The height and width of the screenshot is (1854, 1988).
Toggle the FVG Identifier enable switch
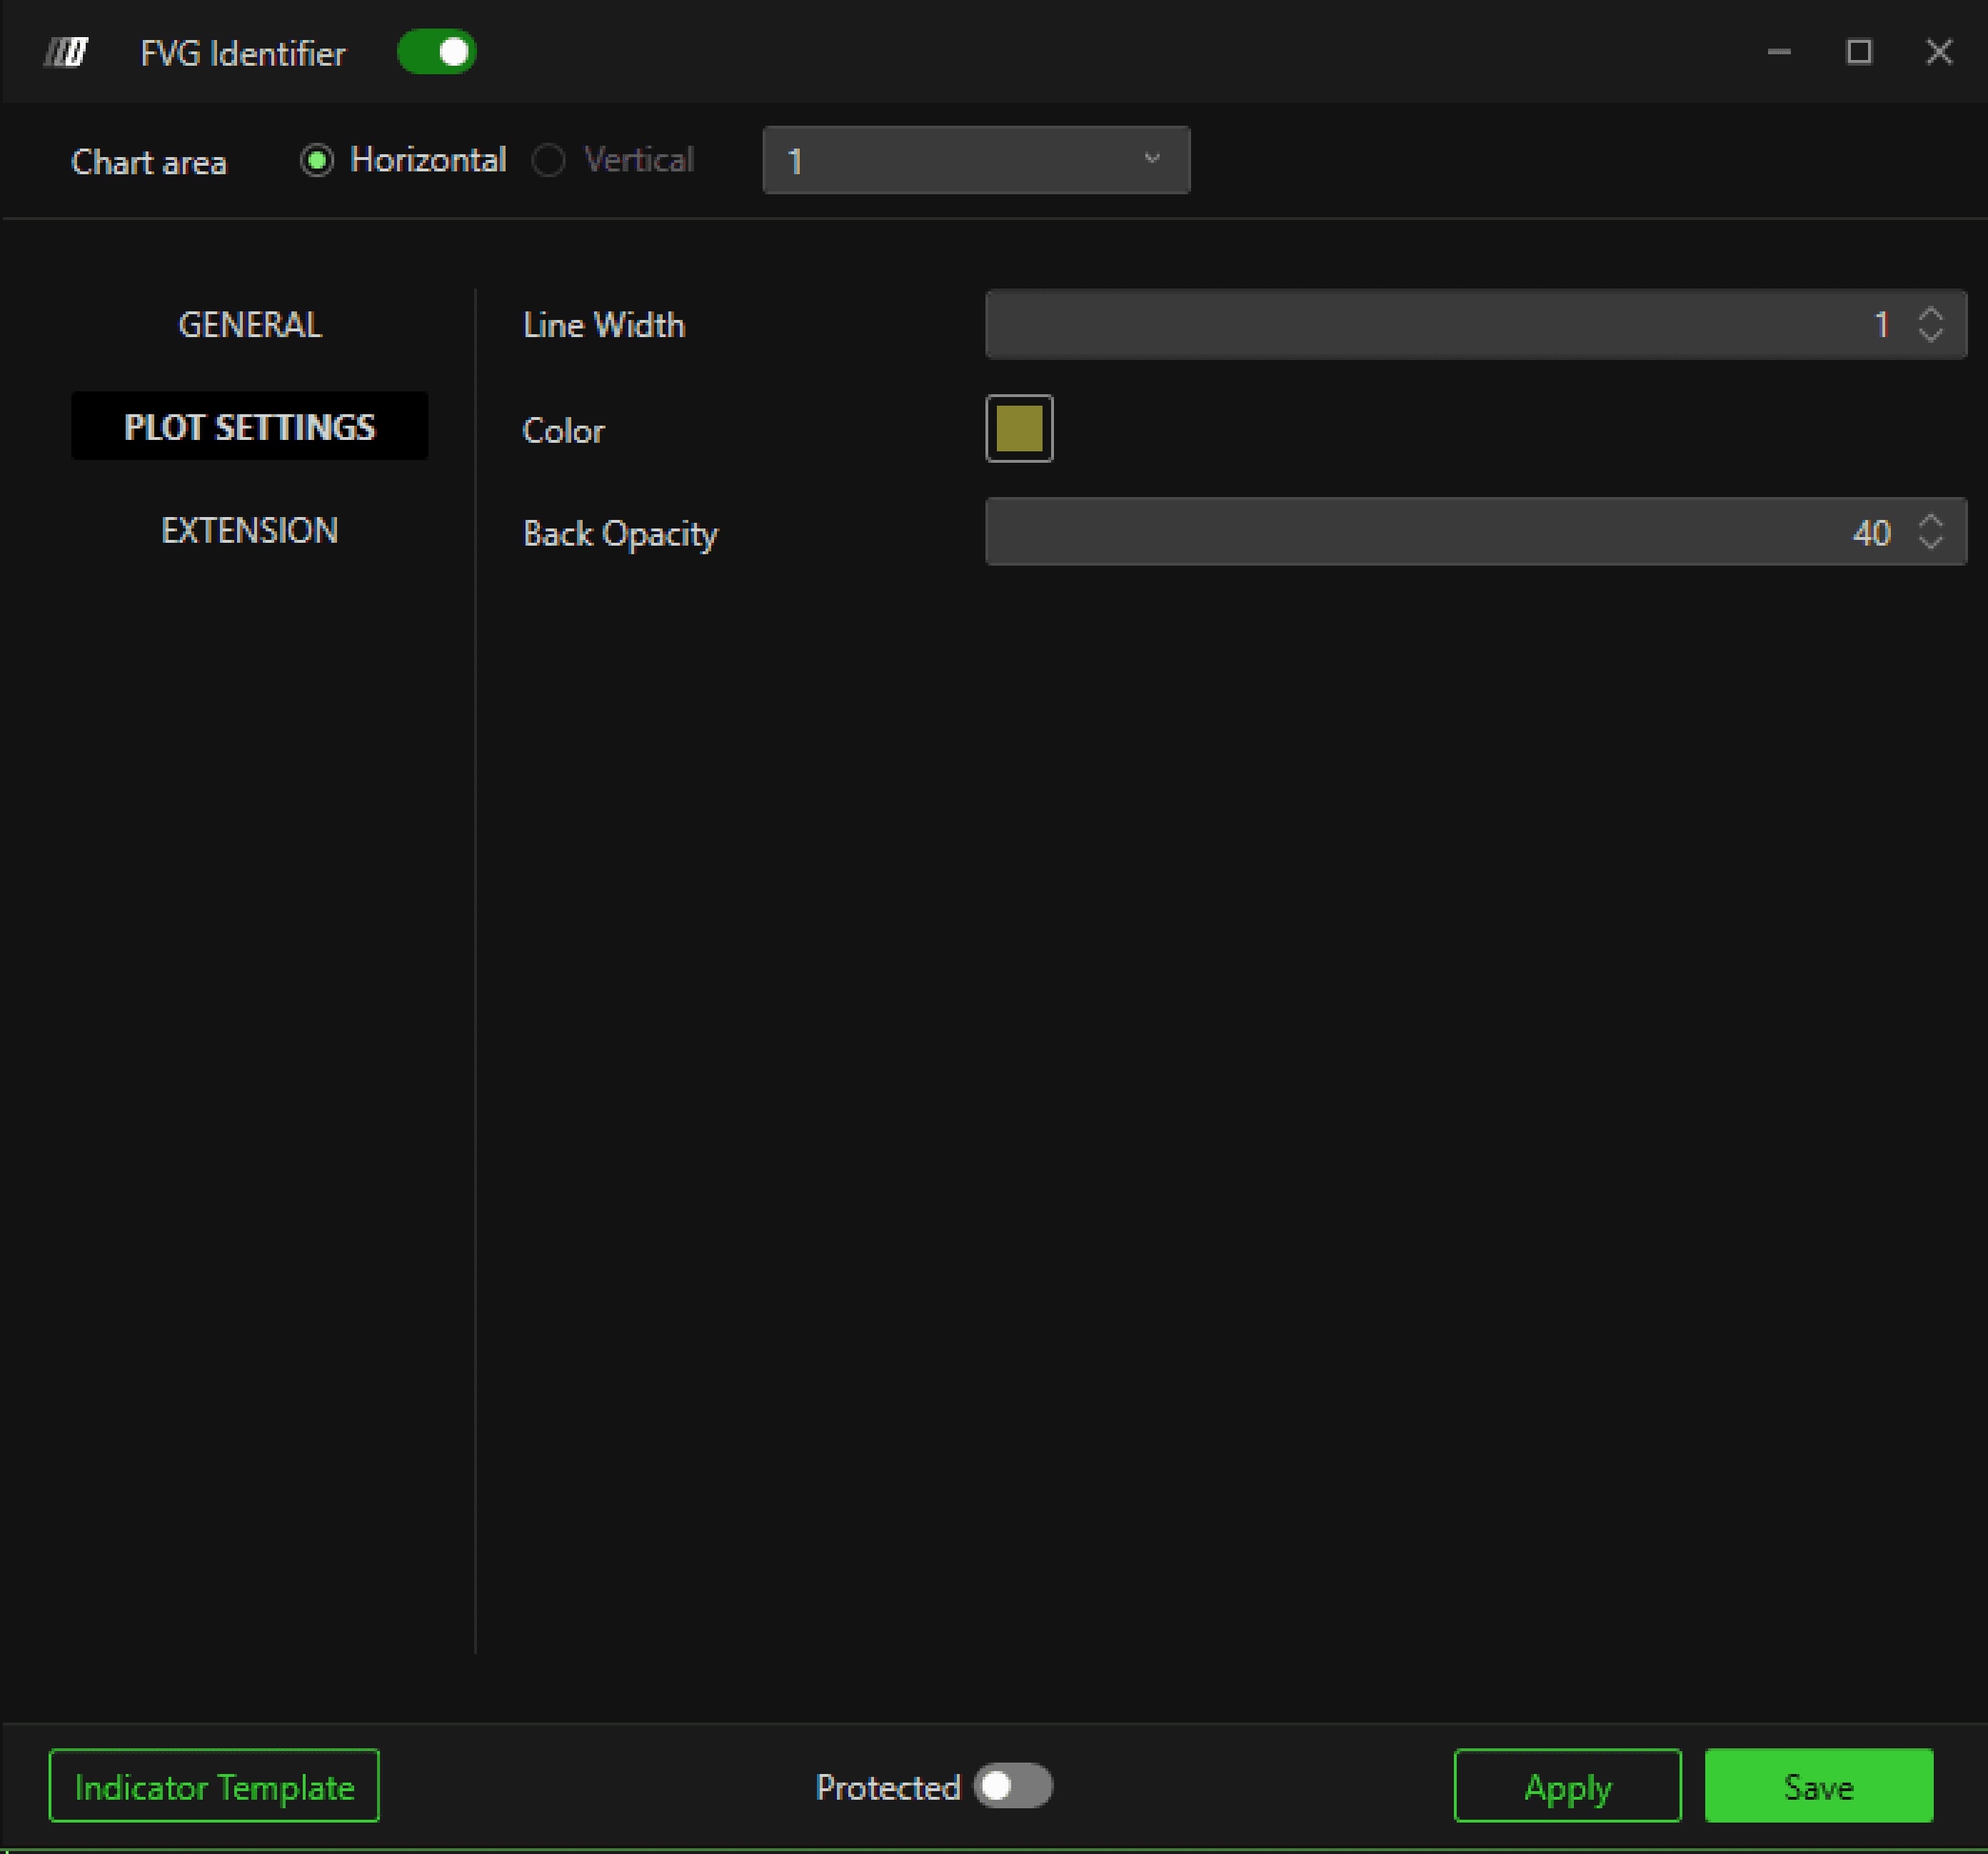tap(436, 52)
